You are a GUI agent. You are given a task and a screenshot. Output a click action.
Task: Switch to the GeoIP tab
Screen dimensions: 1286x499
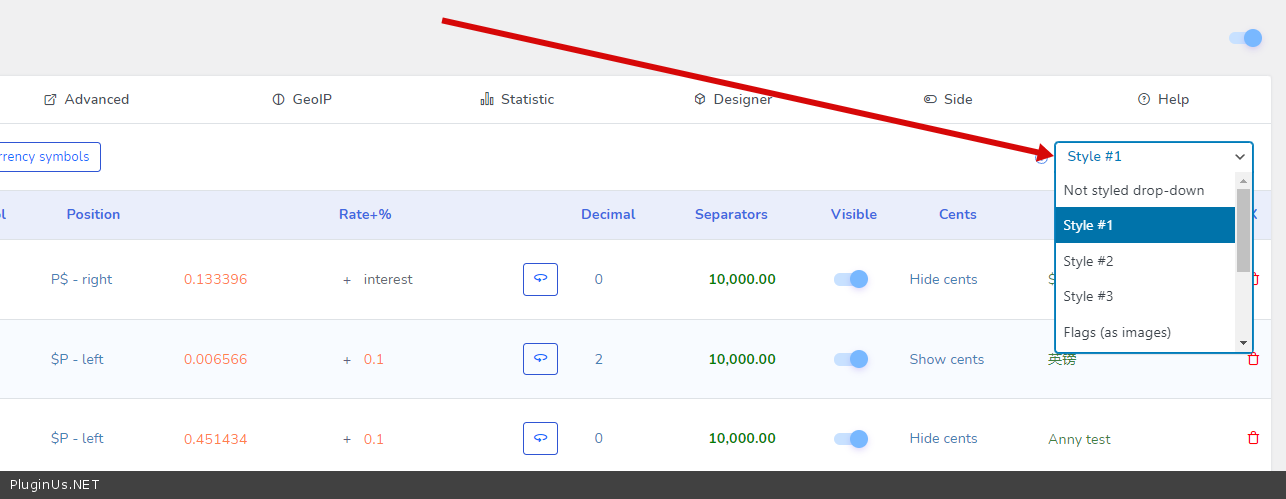point(302,99)
